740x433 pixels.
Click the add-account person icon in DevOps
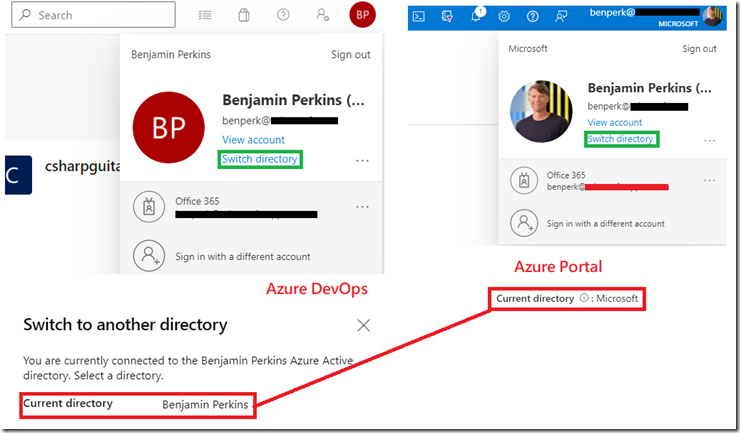[149, 256]
